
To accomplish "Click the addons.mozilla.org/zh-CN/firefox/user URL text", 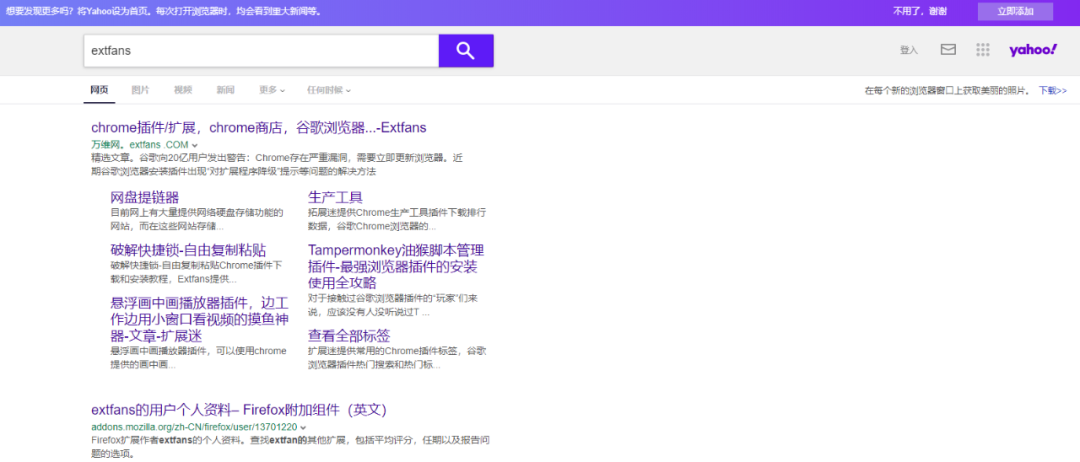I will (x=194, y=427).
